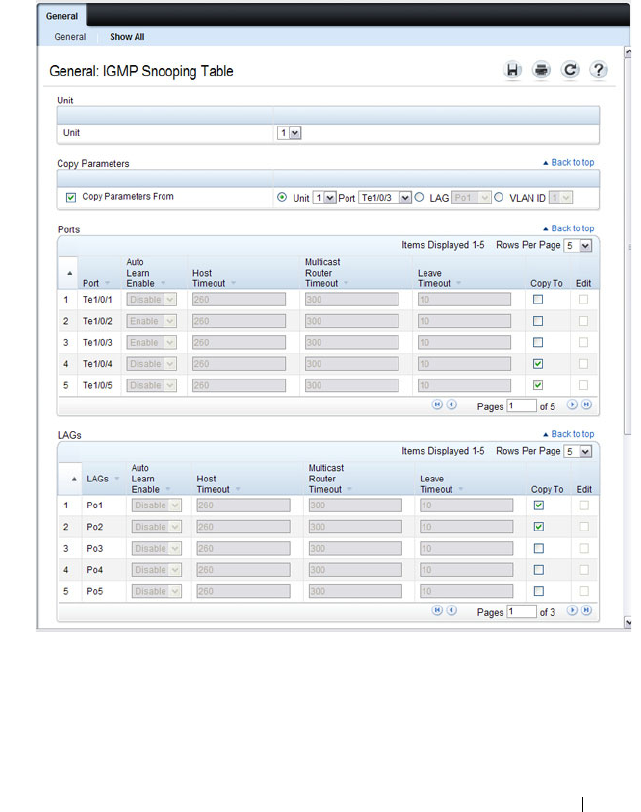Select the General top tab
The height and width of the screenshot is (812, 641).
click(x=62, y=16)
